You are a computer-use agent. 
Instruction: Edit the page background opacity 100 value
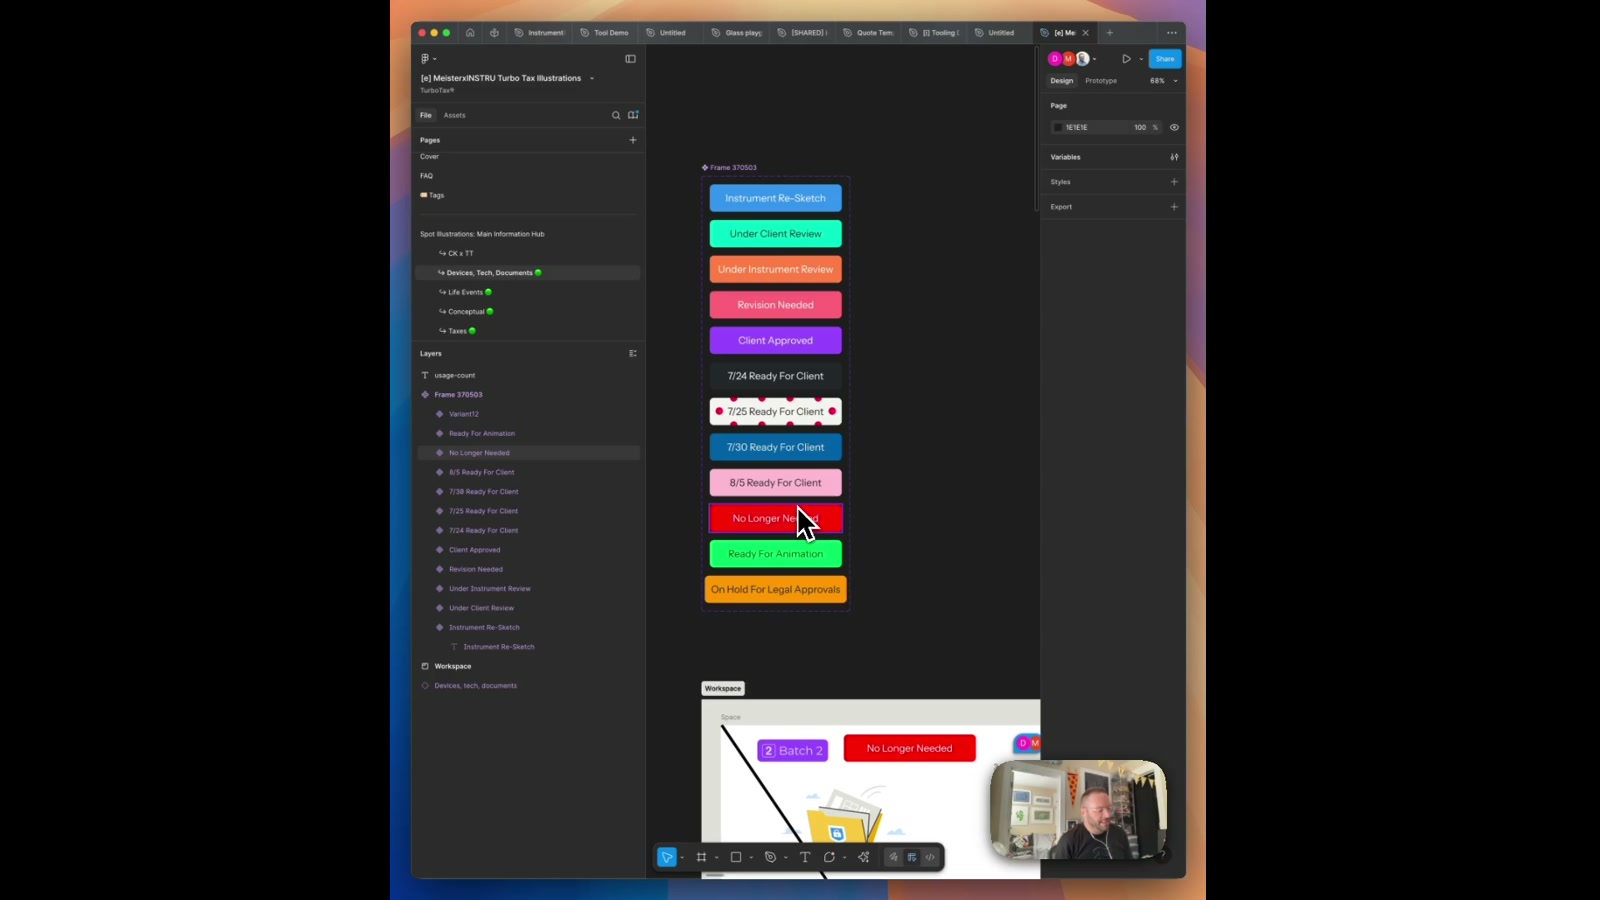click(x=1140, y=127)
